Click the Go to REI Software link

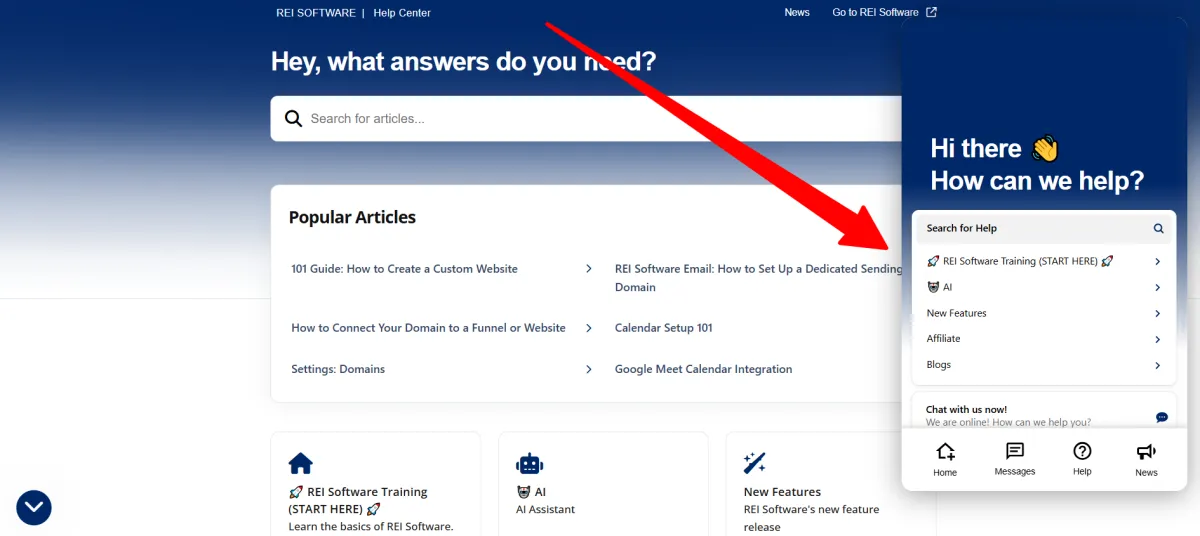(x=875, y=13)
